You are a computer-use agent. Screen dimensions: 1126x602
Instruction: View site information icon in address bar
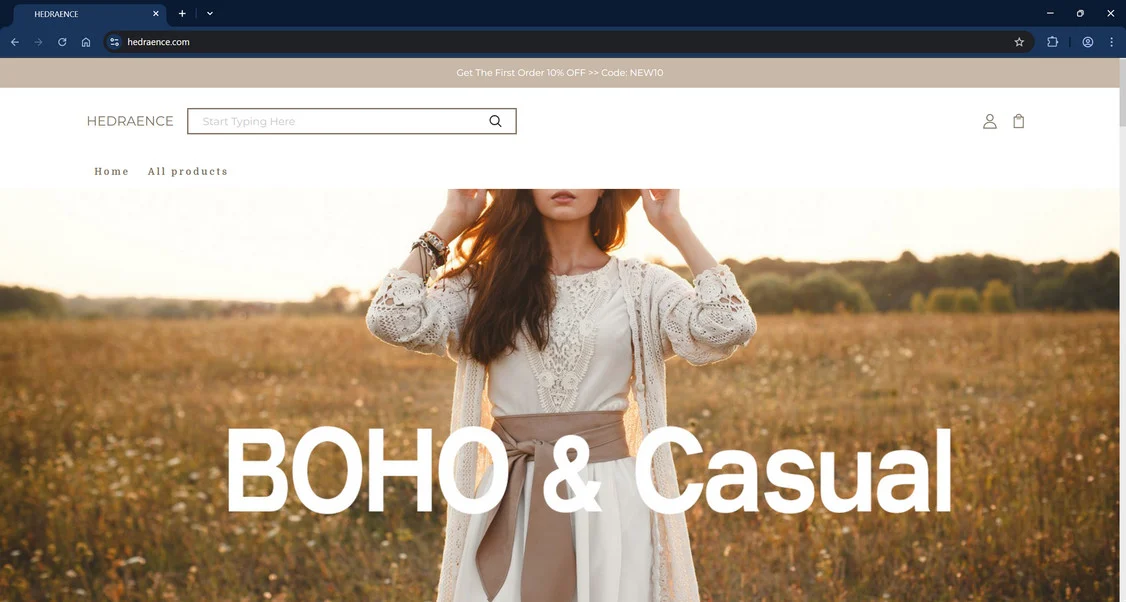coord(114,42)
